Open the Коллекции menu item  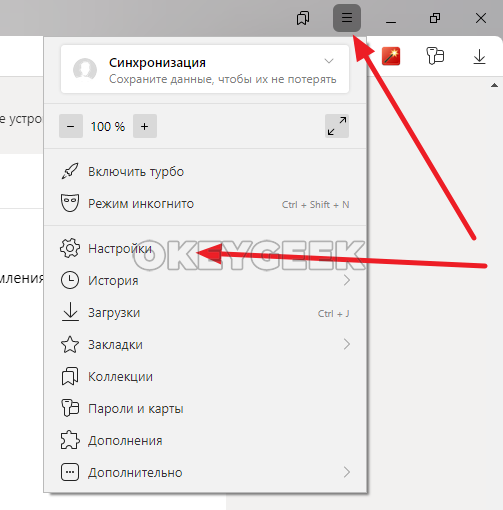click(205, 377)
